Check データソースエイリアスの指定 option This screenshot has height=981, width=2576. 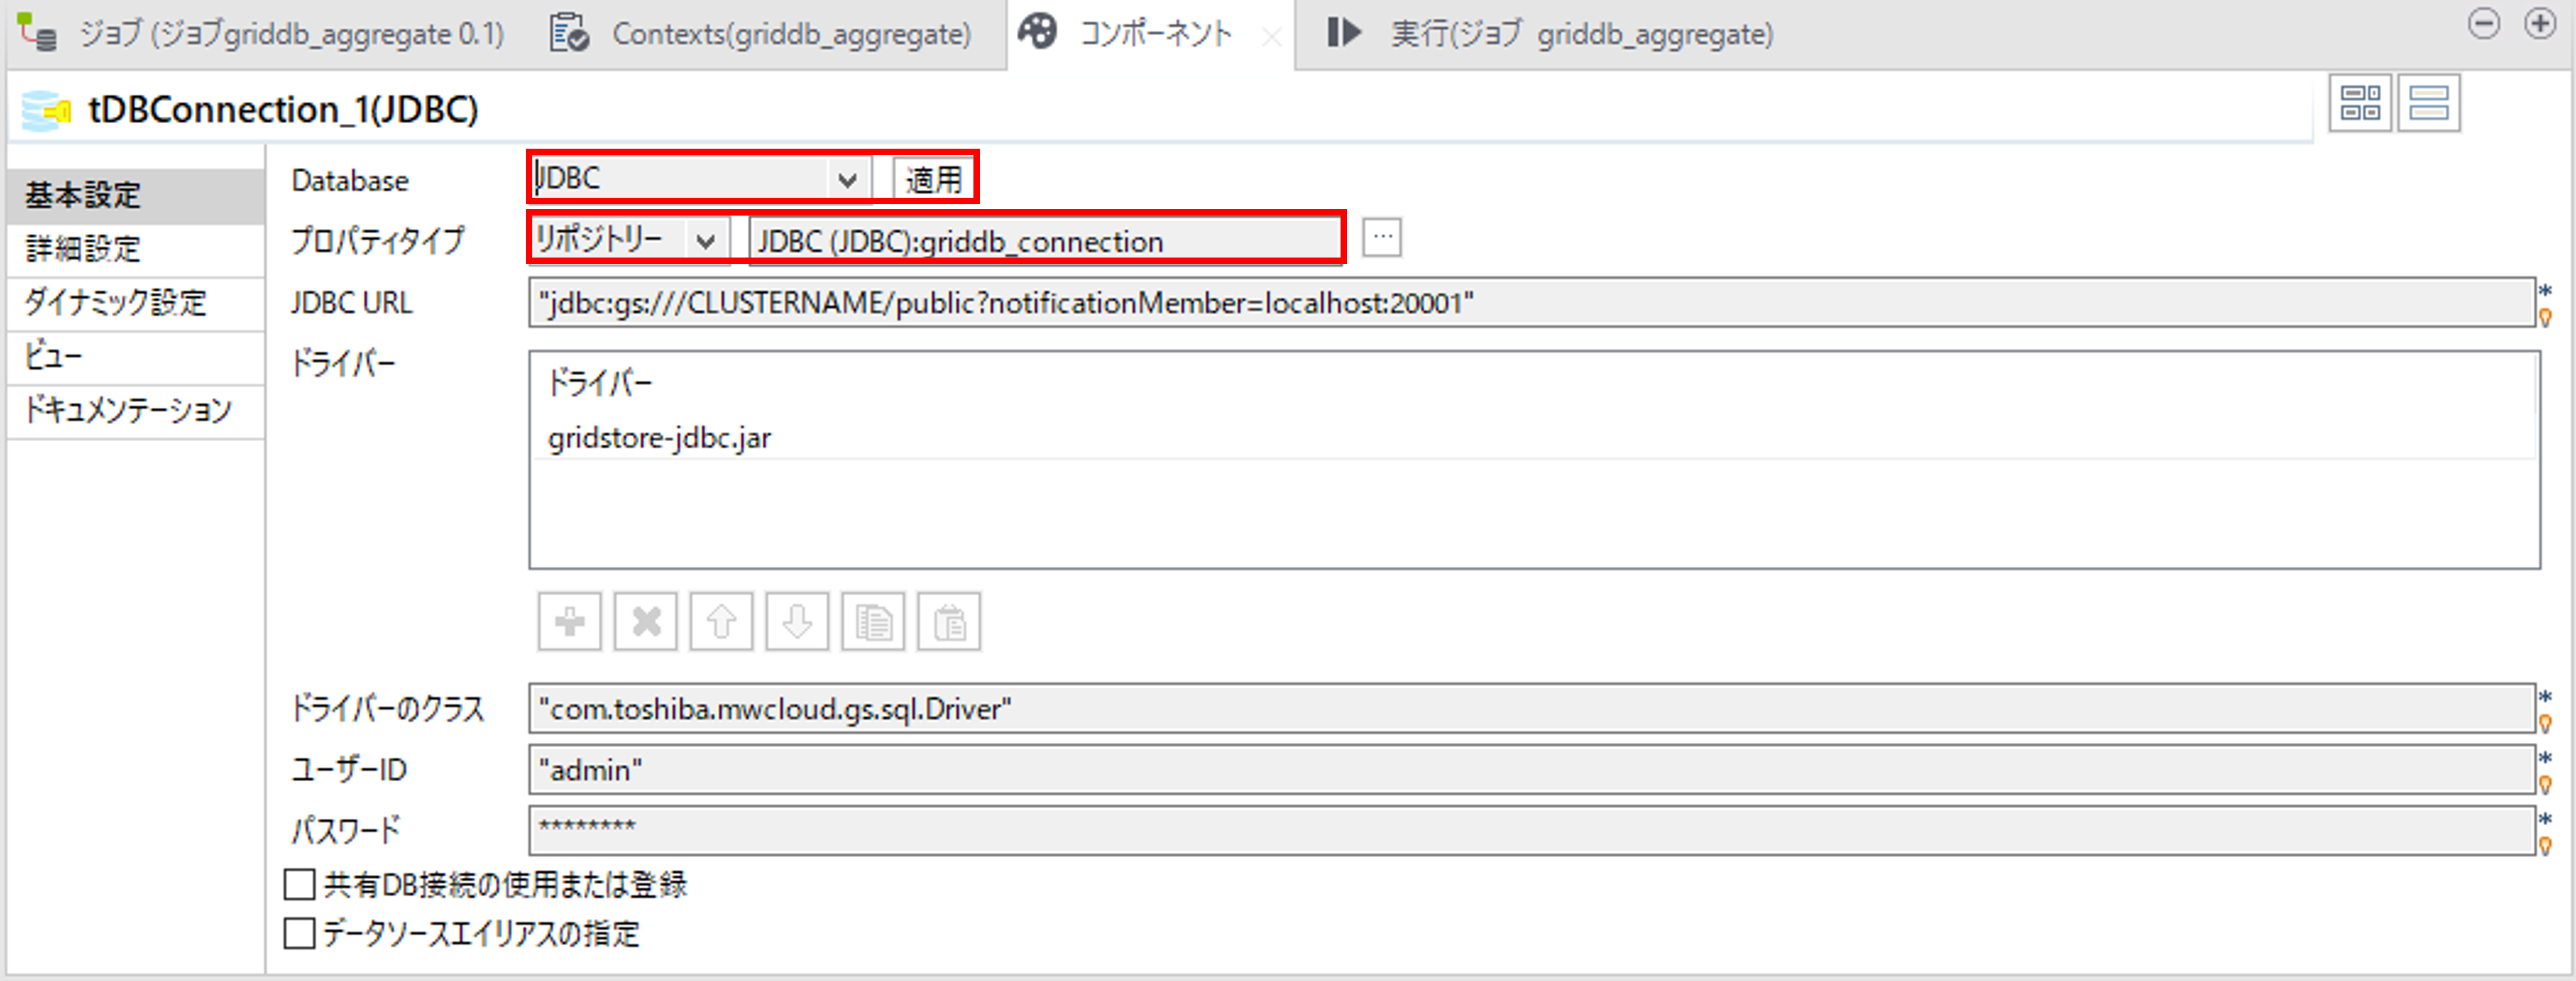coord(299,933)
